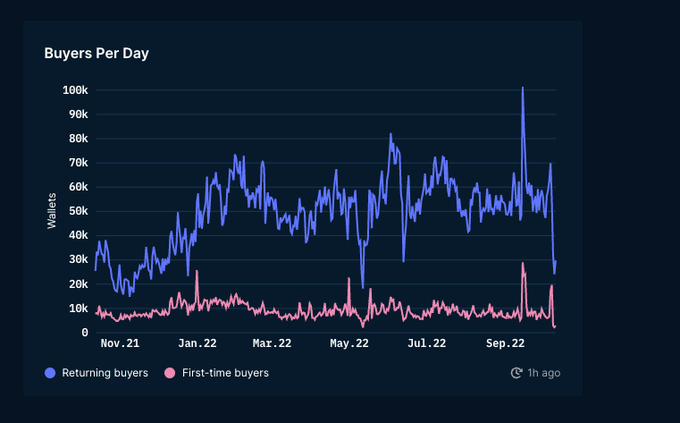This screenshot has height=423, width=680.
Task: Toggle the First-time buyers series label
Action: [225, 373]
